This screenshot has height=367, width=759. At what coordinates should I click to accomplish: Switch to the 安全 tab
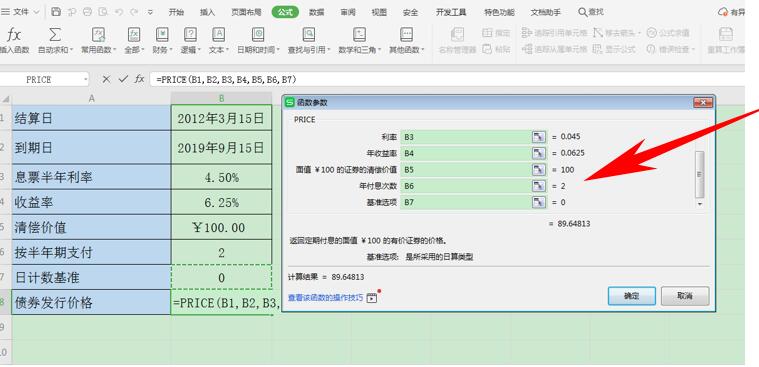point(410,13)
